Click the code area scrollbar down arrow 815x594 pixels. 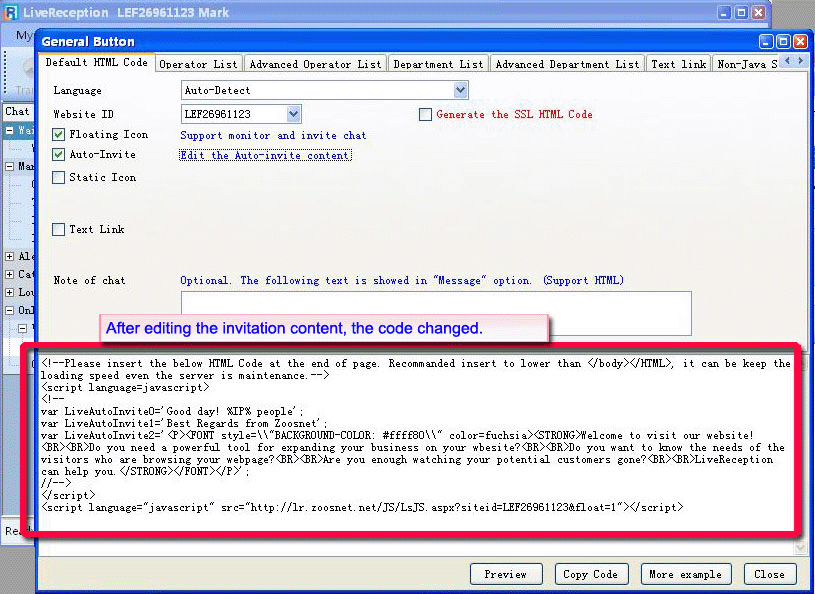pyautogui.click(x=800, y=547)
